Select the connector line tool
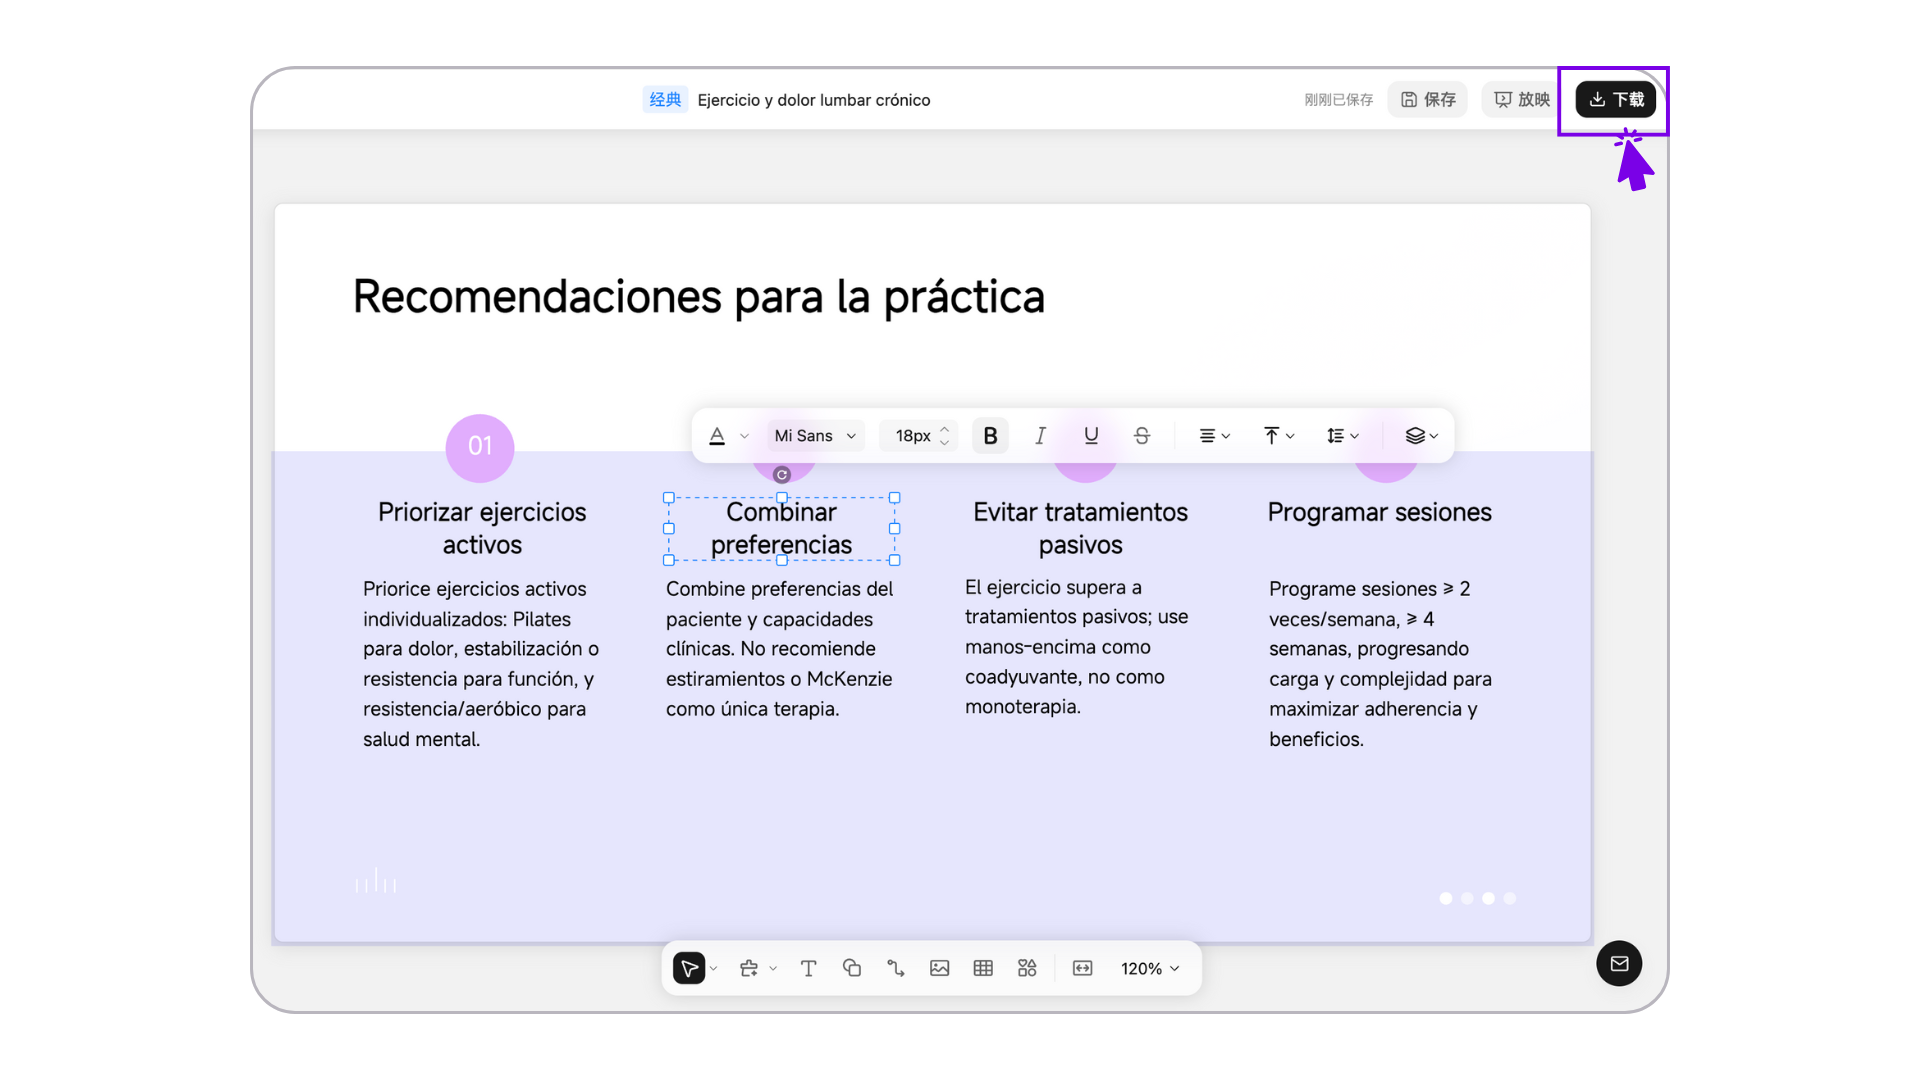 896,968
